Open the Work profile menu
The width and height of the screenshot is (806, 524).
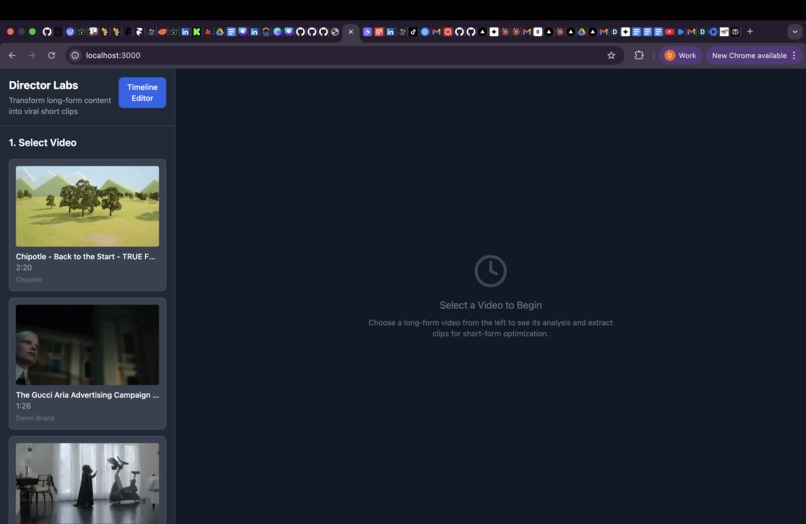coord(680,55)
